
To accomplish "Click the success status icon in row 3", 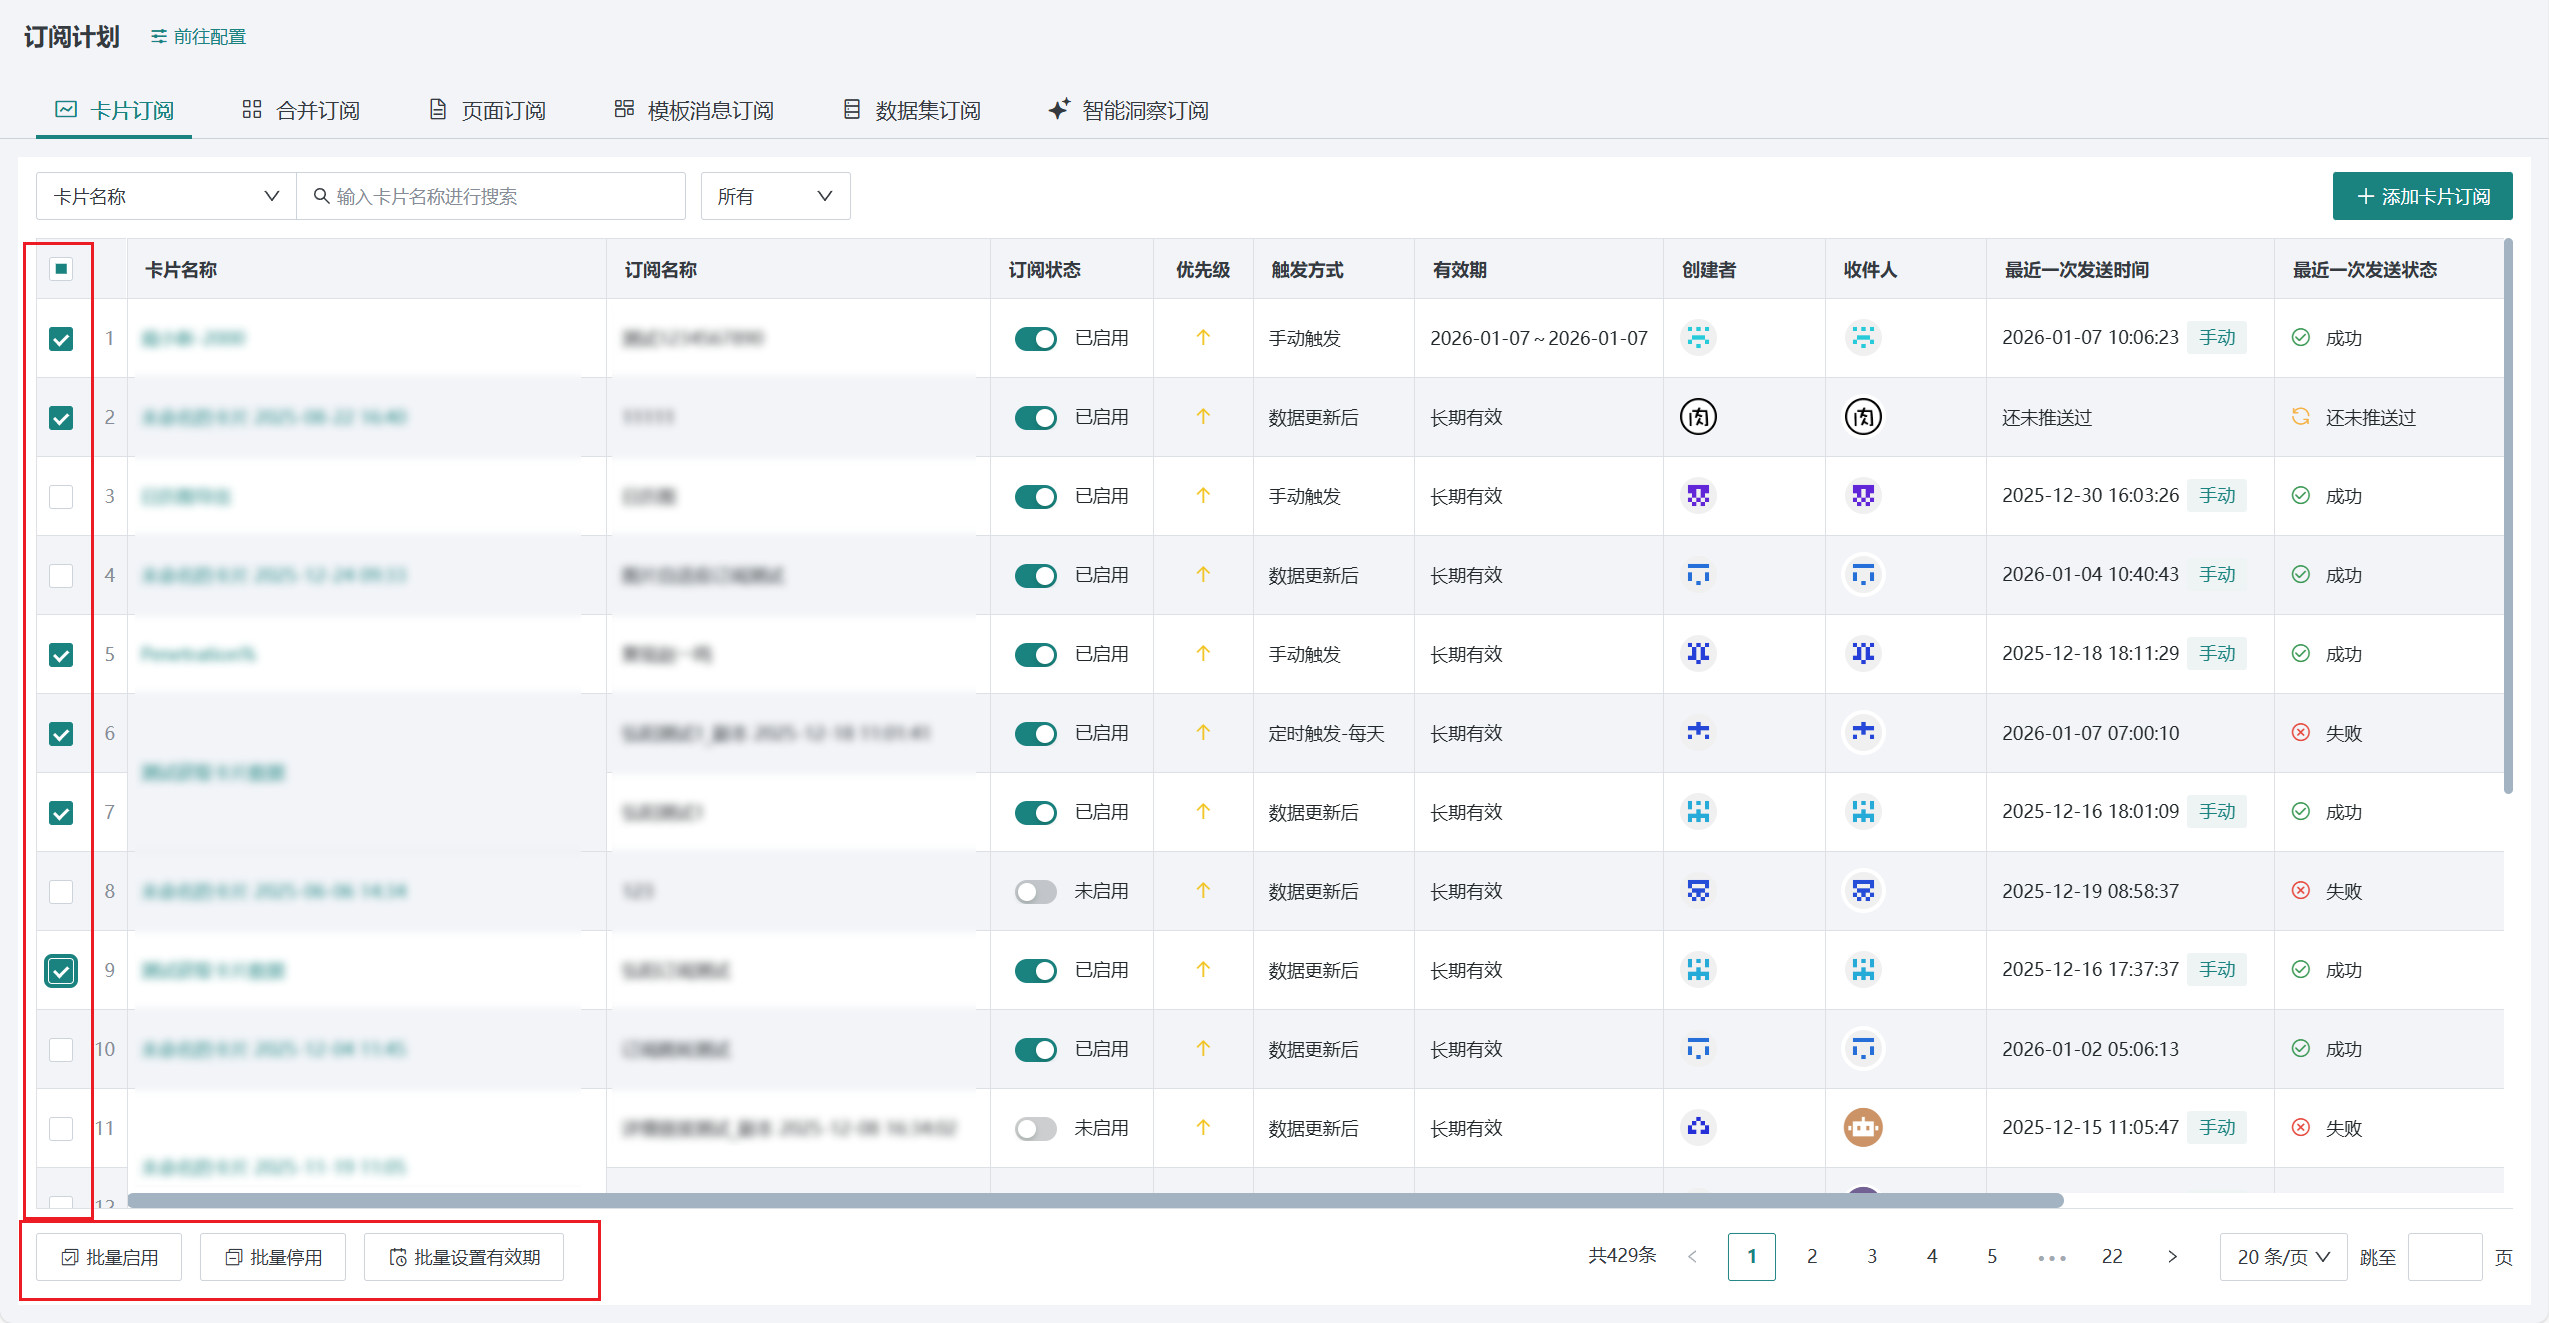I will click(x=2300, y=496).
